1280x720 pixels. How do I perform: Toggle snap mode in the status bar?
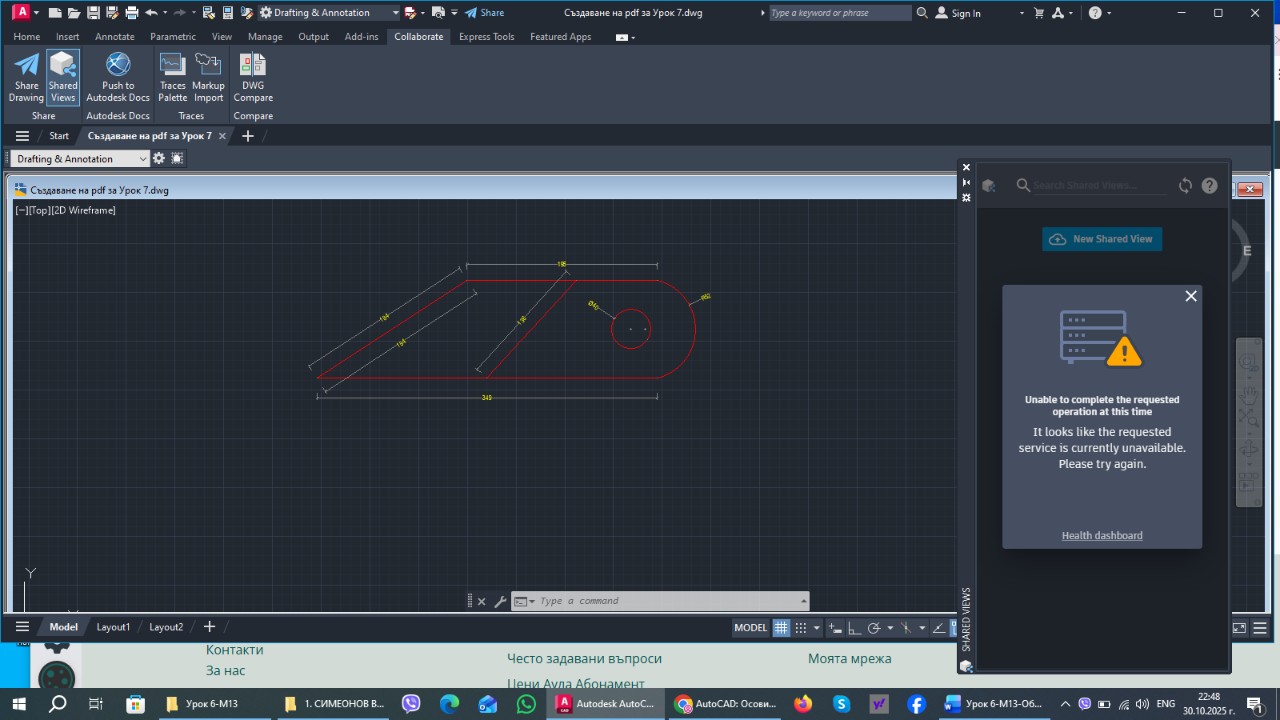(801, 628)
